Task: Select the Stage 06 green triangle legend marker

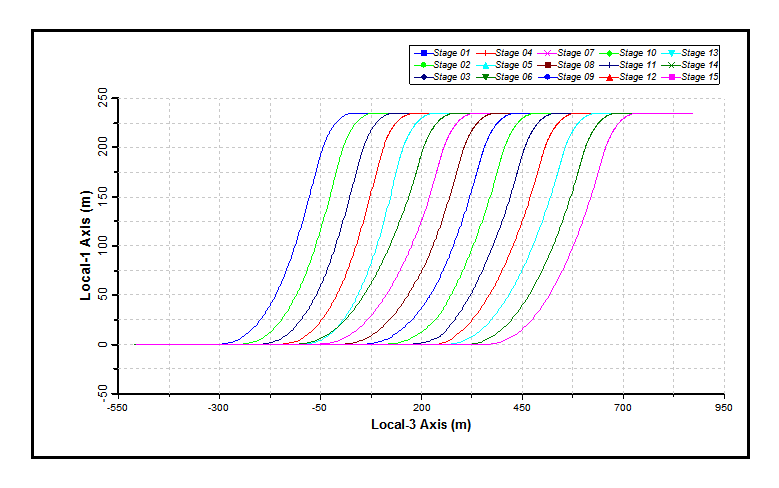Action: tap(485, 77)
